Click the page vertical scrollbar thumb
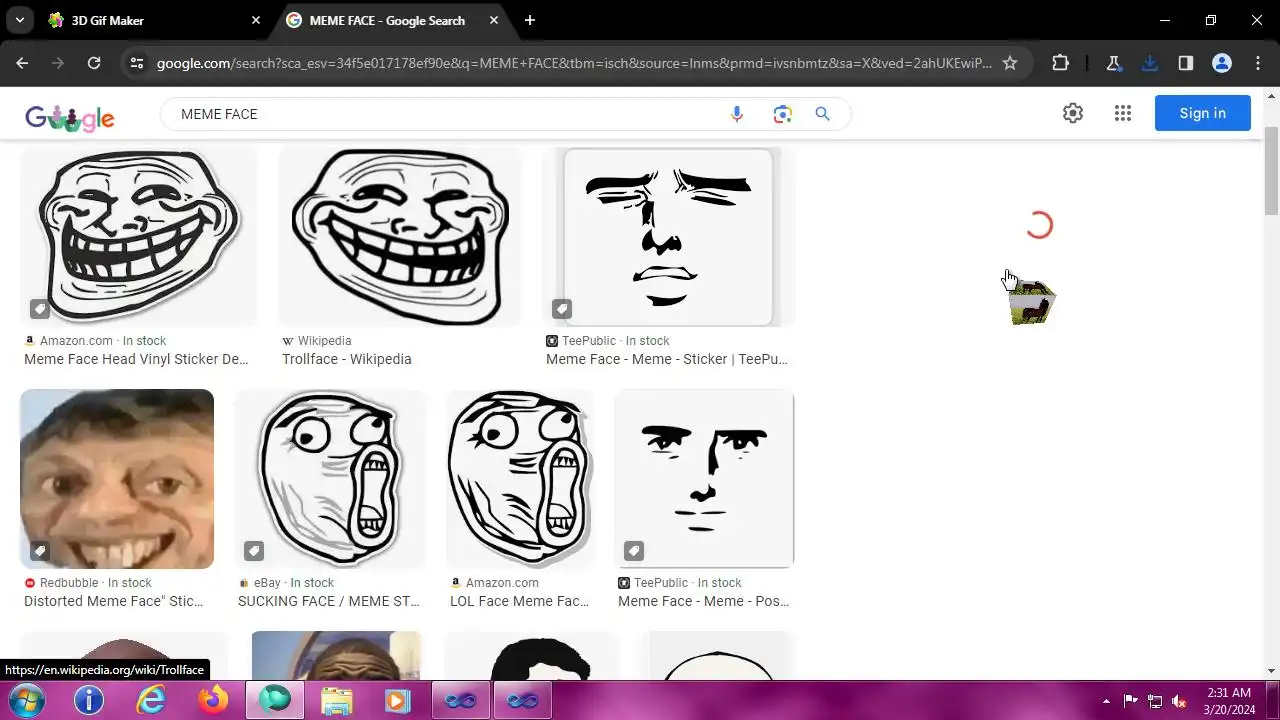This screenshot has width=1280, height=720. (x=1271, y=170)
